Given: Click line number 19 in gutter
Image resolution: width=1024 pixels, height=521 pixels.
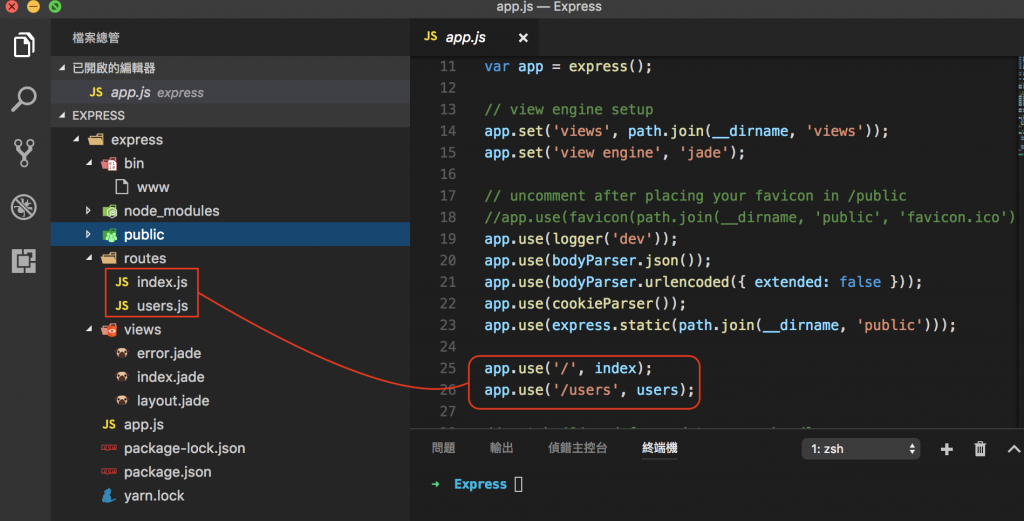Looking at the screenshot, I should [448, 239].
